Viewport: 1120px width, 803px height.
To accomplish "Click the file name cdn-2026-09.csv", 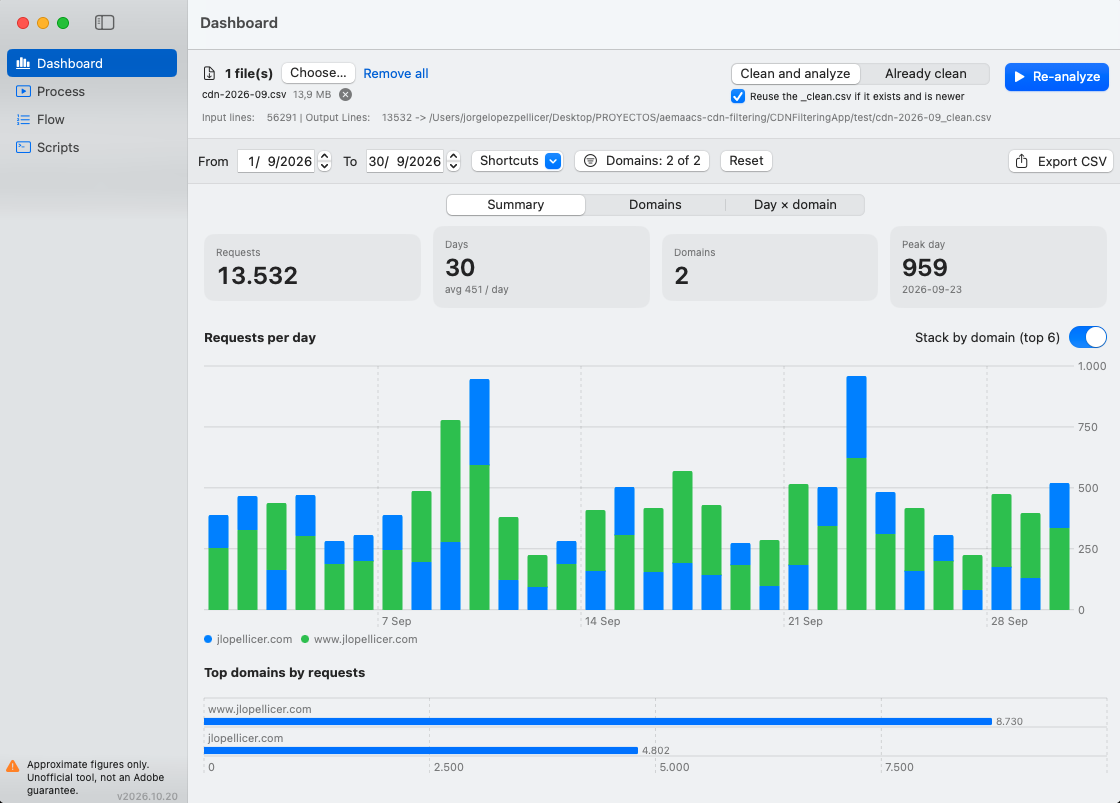I will pos(244,94).
